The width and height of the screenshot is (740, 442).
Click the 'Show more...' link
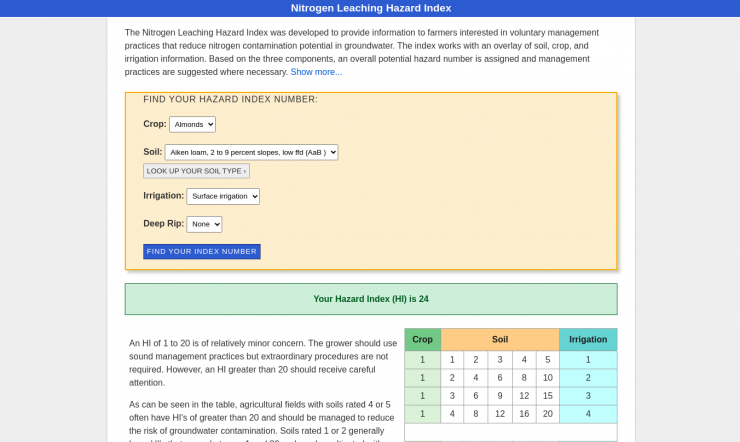pyautogui.click(x=316, y=72)
